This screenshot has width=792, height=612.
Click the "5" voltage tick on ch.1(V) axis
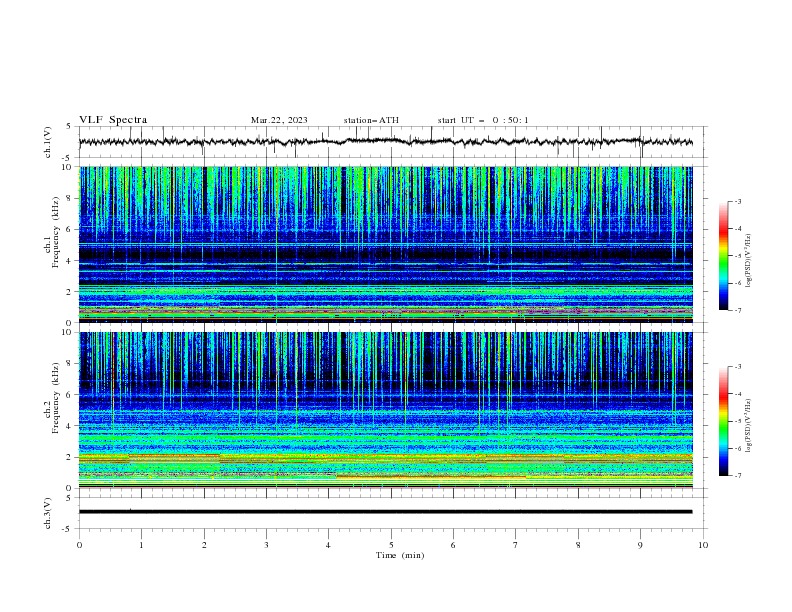(69, 126)
